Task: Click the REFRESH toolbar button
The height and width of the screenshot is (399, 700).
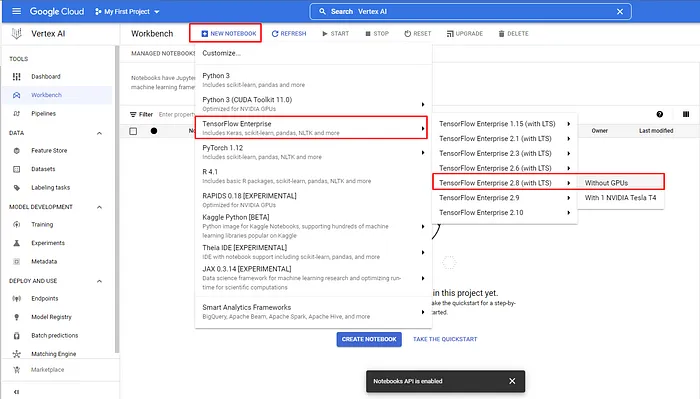Action: [x=289, y=33]
